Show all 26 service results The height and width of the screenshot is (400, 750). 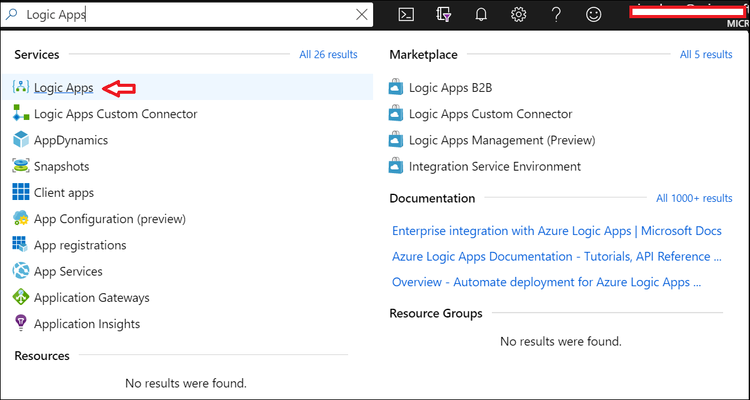click(328, 55)
